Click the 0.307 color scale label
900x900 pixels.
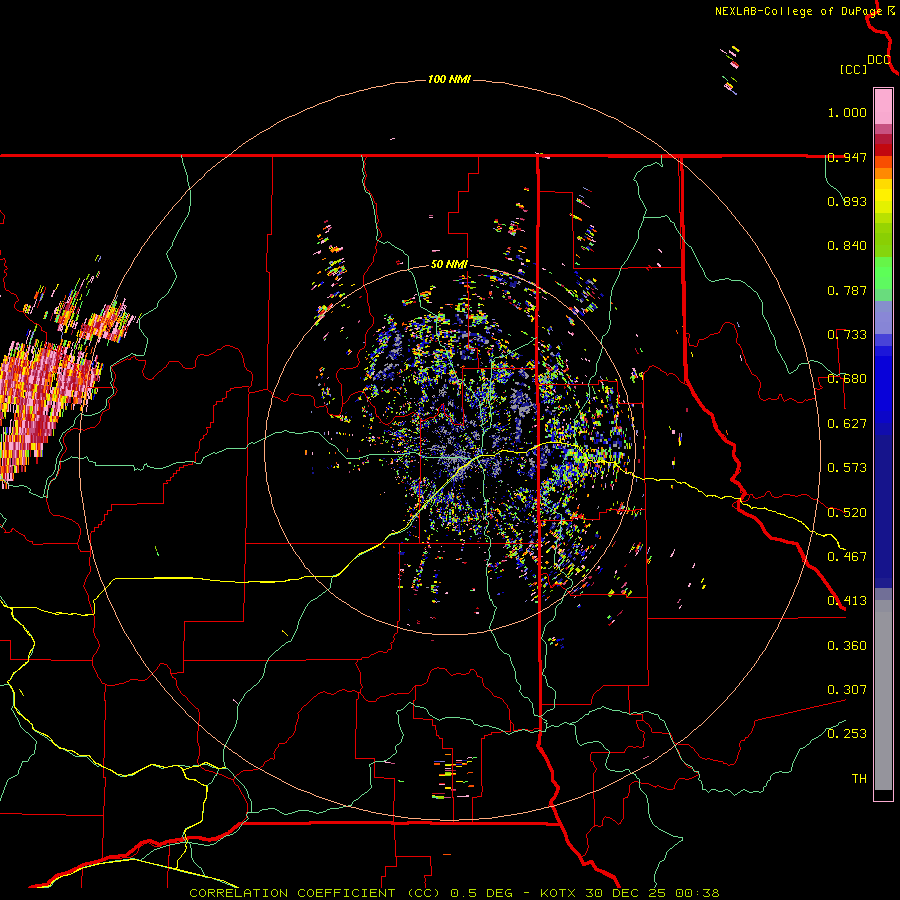[847, 690]
